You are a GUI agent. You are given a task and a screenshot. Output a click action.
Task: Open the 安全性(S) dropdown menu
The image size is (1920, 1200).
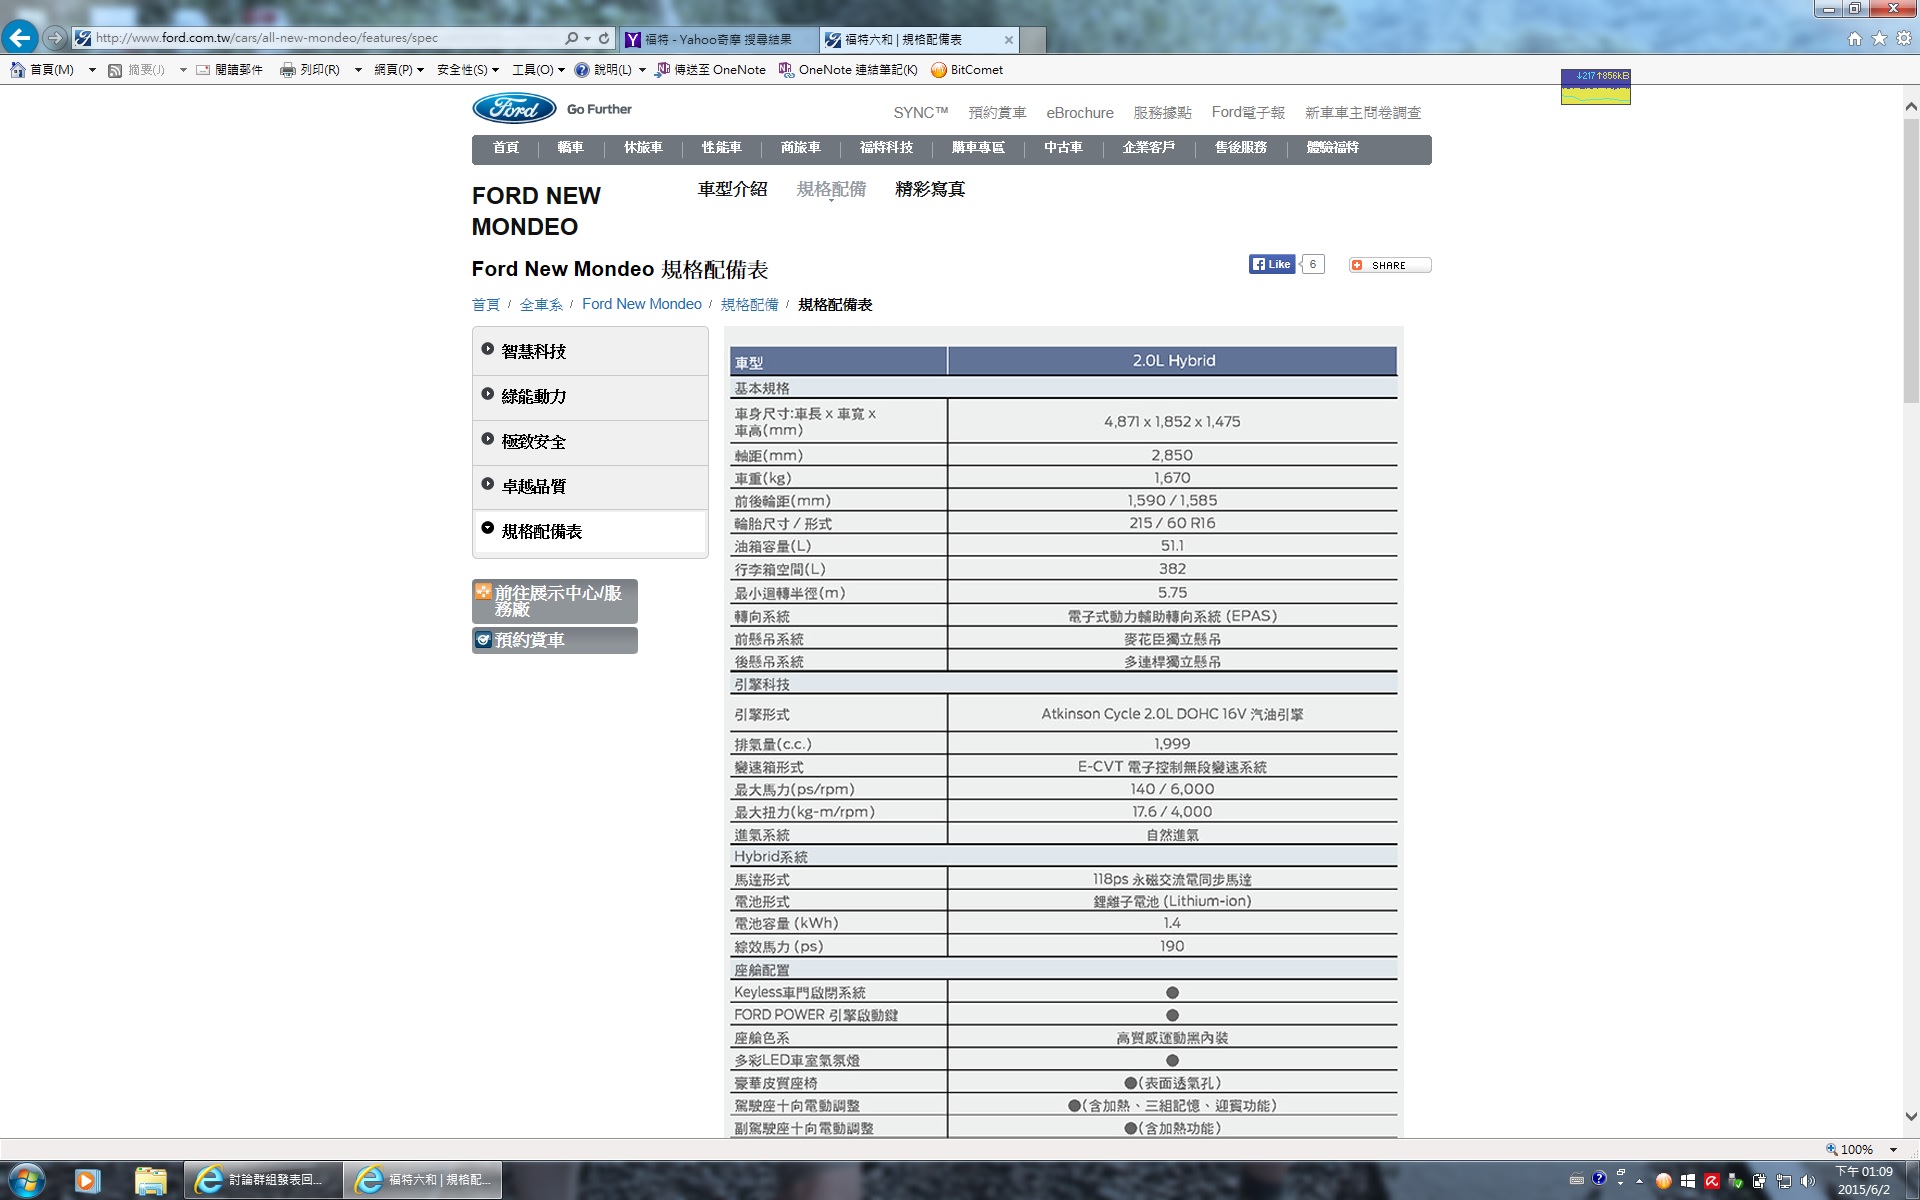pos(468,70)
